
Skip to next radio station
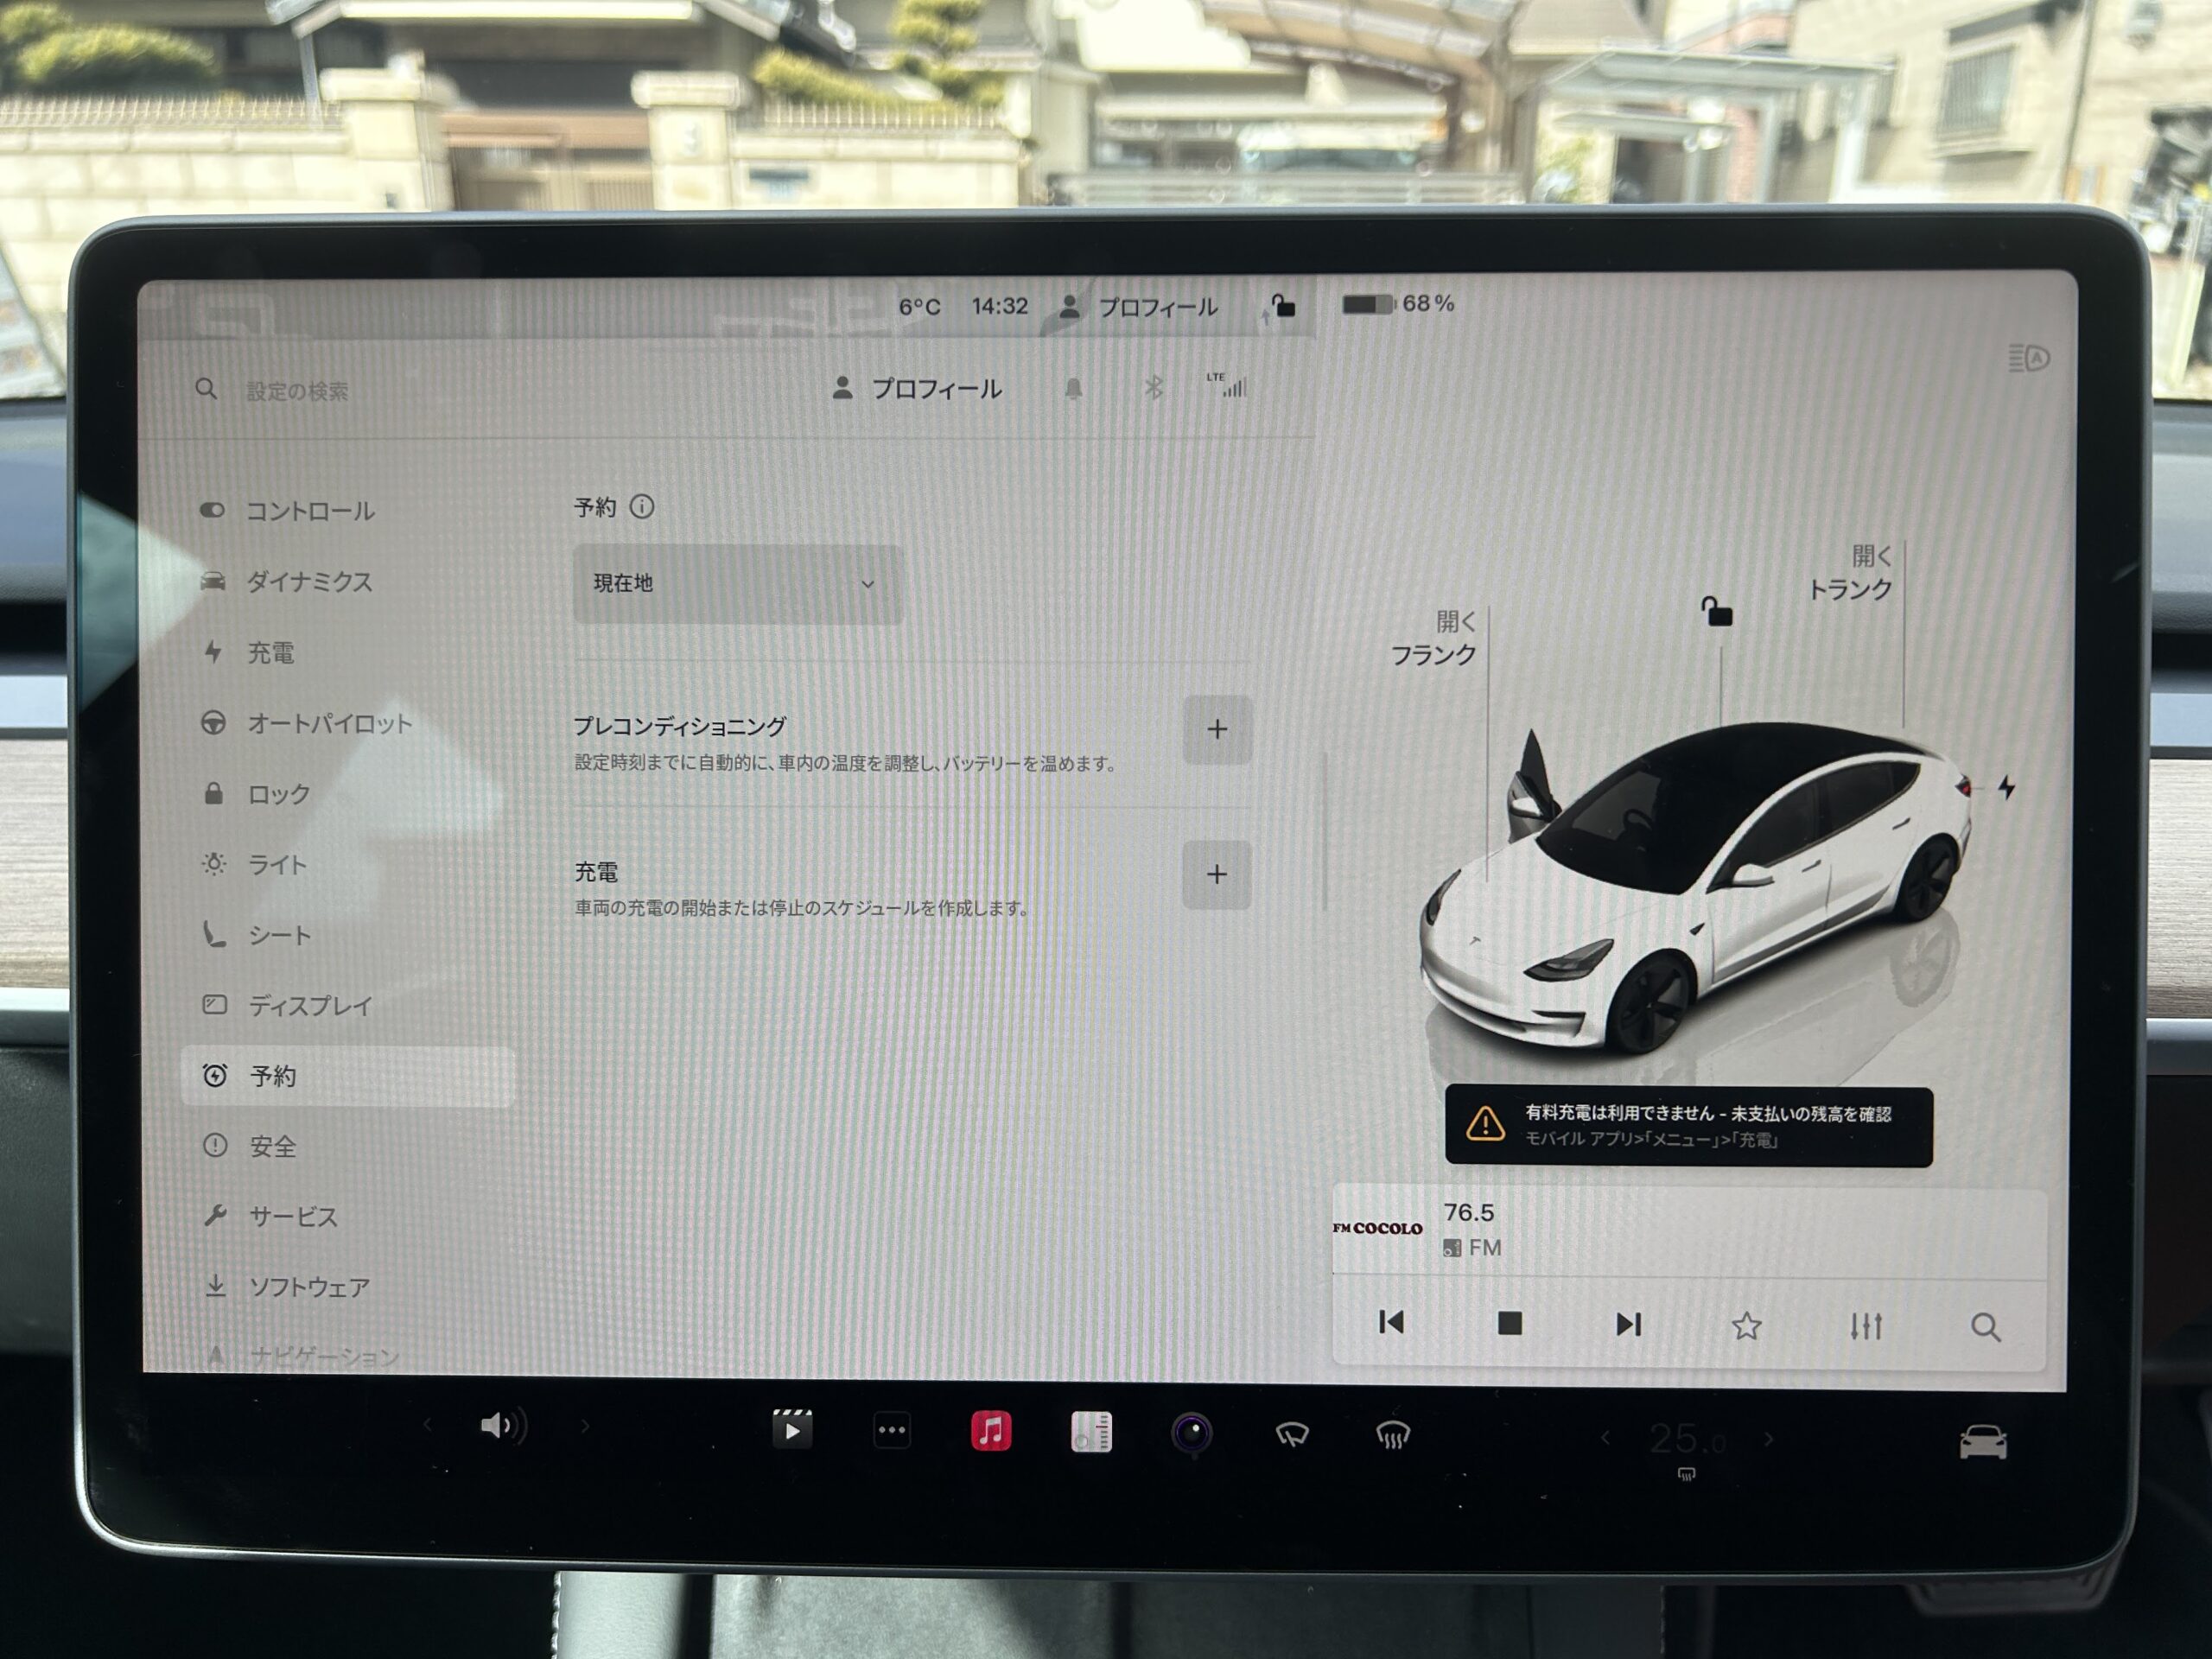pos(1629,1325)
